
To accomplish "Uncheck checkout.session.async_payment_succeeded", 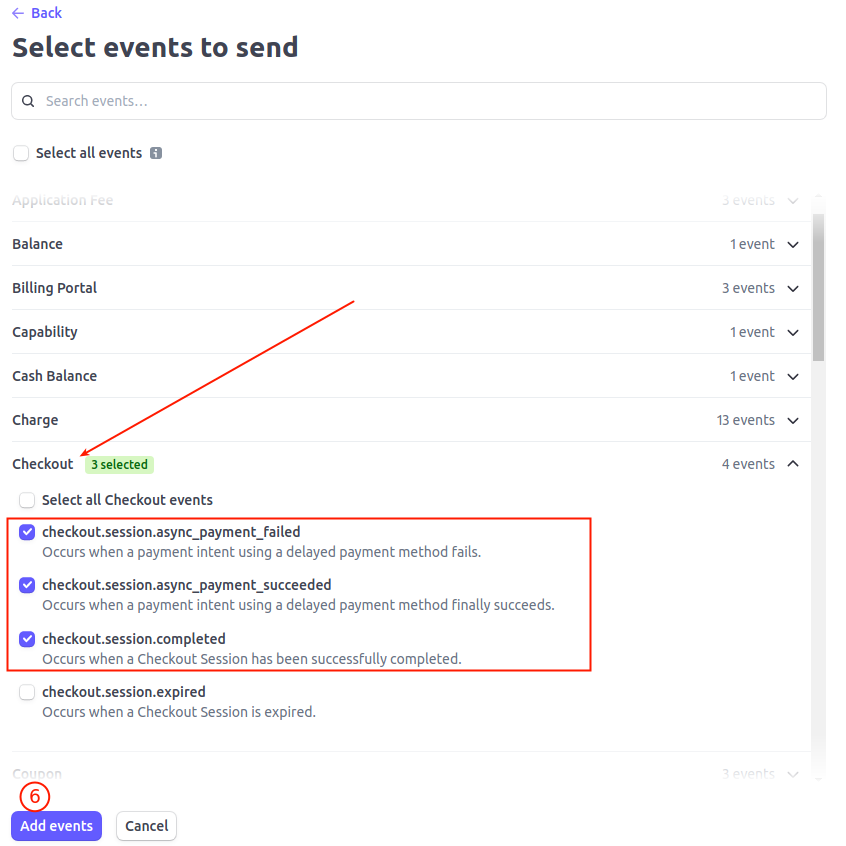I will click(27, 585).
